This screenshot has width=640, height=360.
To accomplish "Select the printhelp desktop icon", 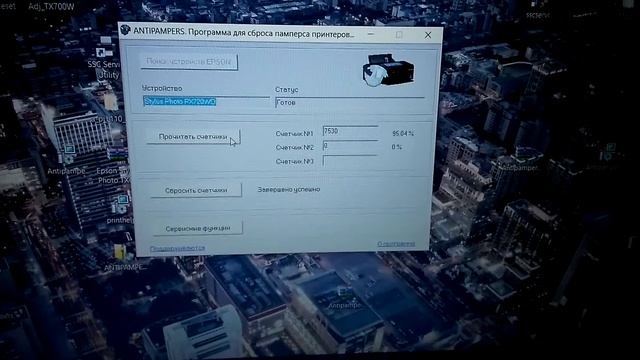I will click(120, 209).
